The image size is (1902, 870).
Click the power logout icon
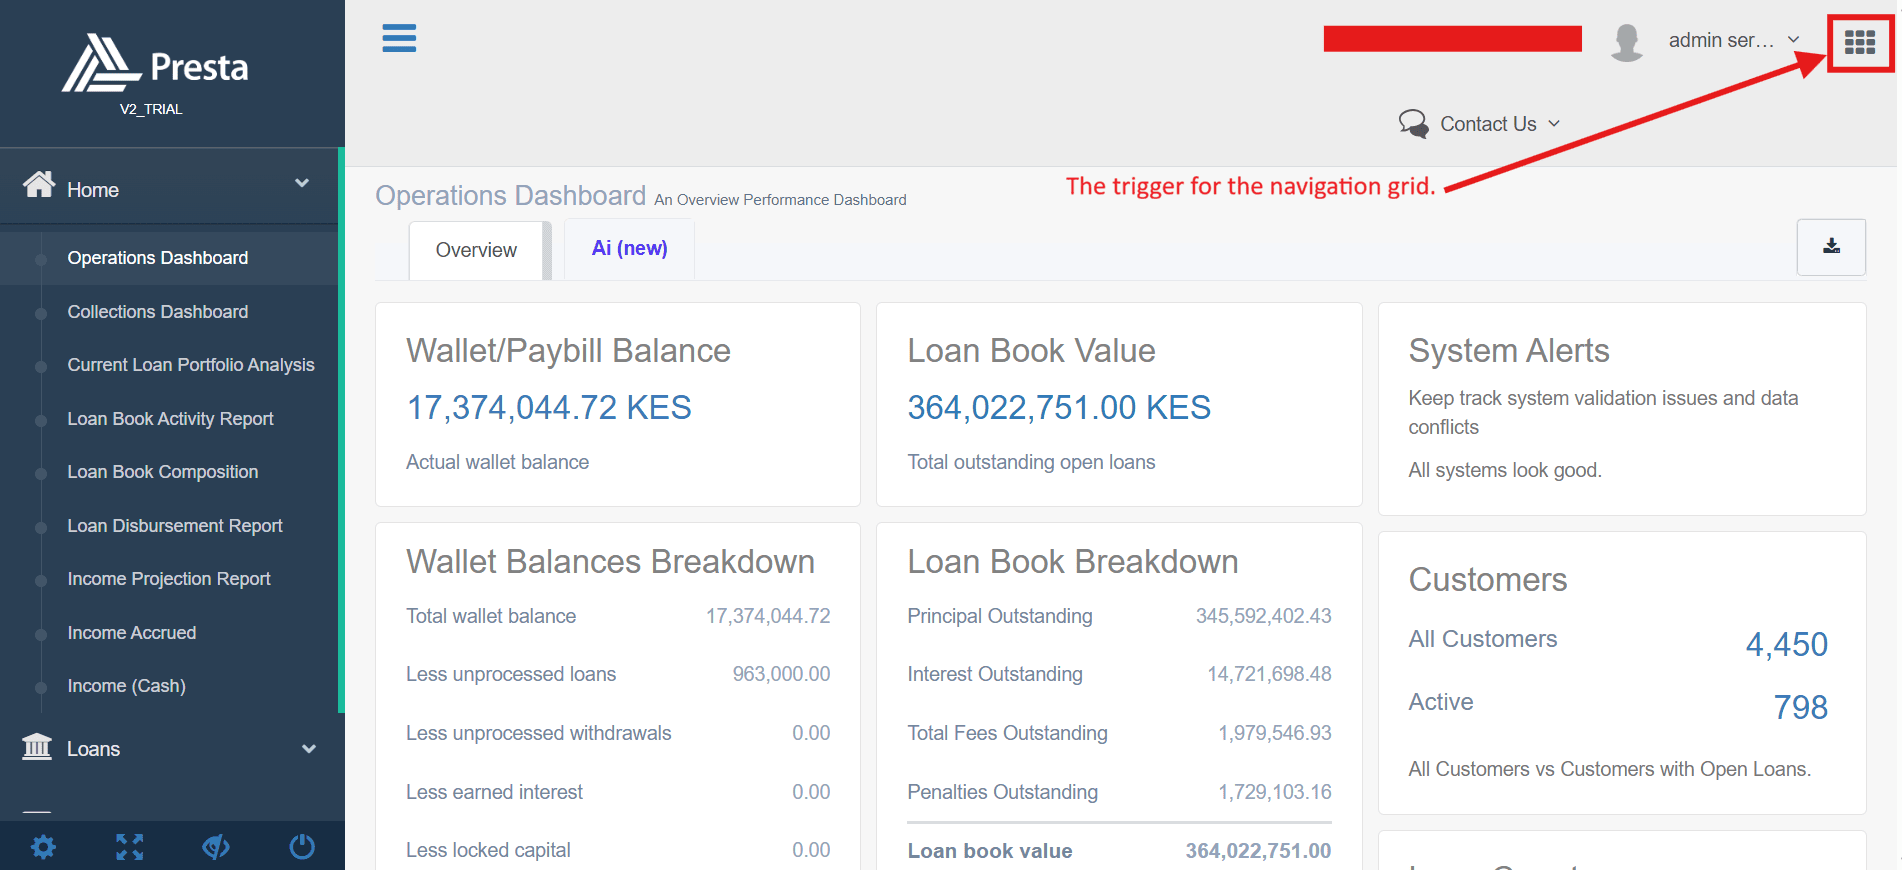coord(302,847)
